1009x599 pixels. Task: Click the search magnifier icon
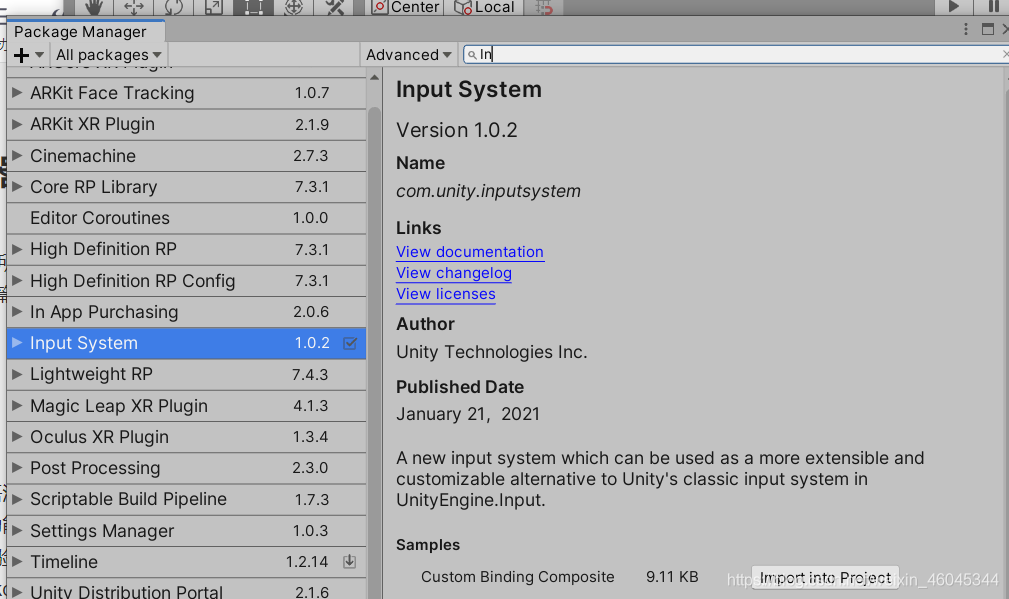coord(472,55)
